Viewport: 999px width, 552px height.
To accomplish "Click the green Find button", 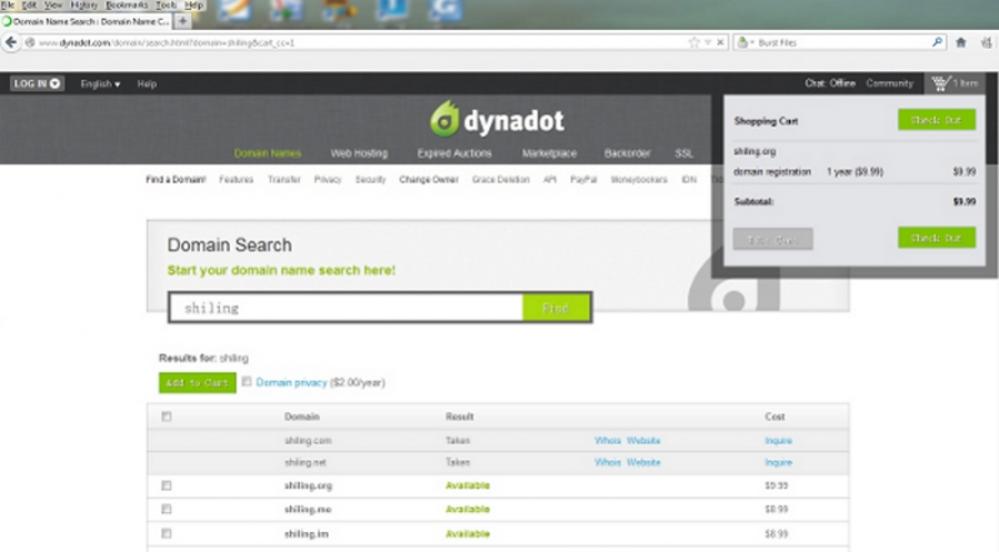I will pyautogui.click(x=556, y=308).
